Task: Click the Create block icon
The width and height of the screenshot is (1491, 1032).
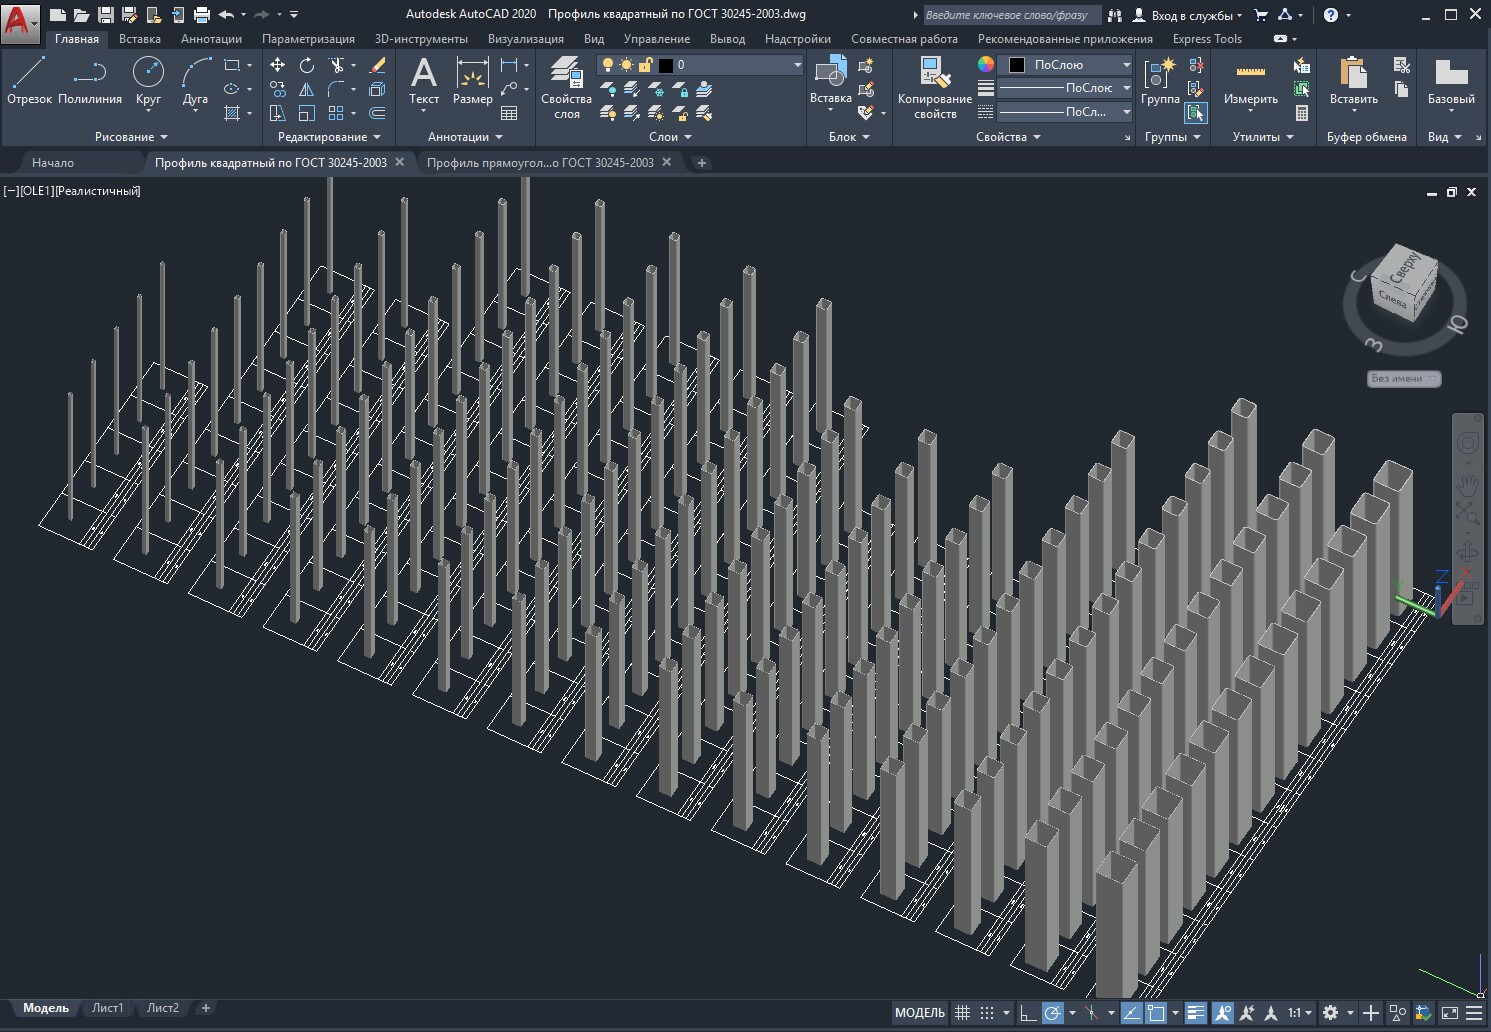Action: coord(866,65)
